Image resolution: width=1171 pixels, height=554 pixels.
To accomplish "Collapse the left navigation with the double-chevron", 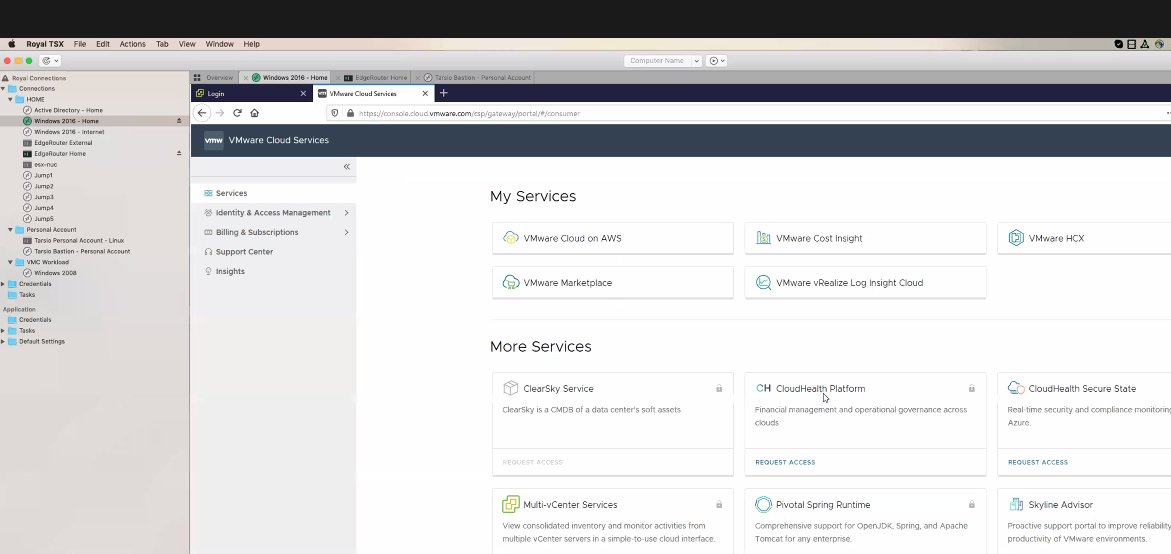I will (x=347, y=166).
